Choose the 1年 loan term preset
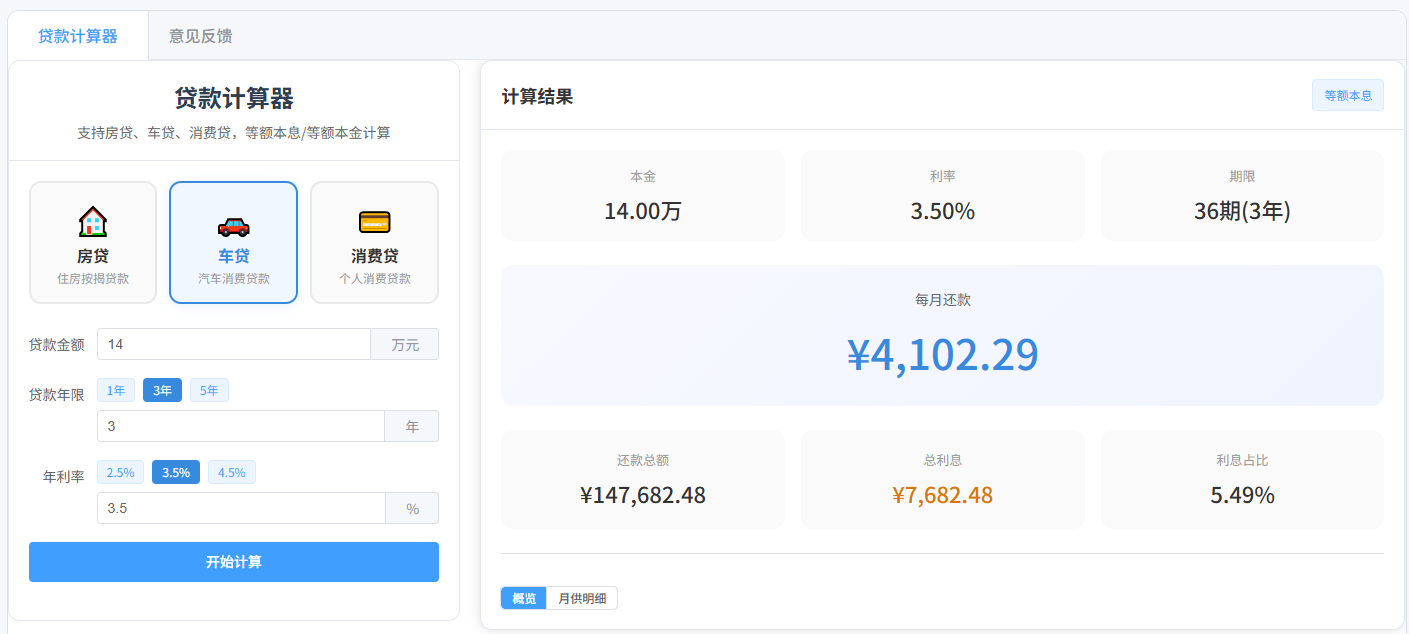The image size is (1409, 634). [x=116, y=390]
